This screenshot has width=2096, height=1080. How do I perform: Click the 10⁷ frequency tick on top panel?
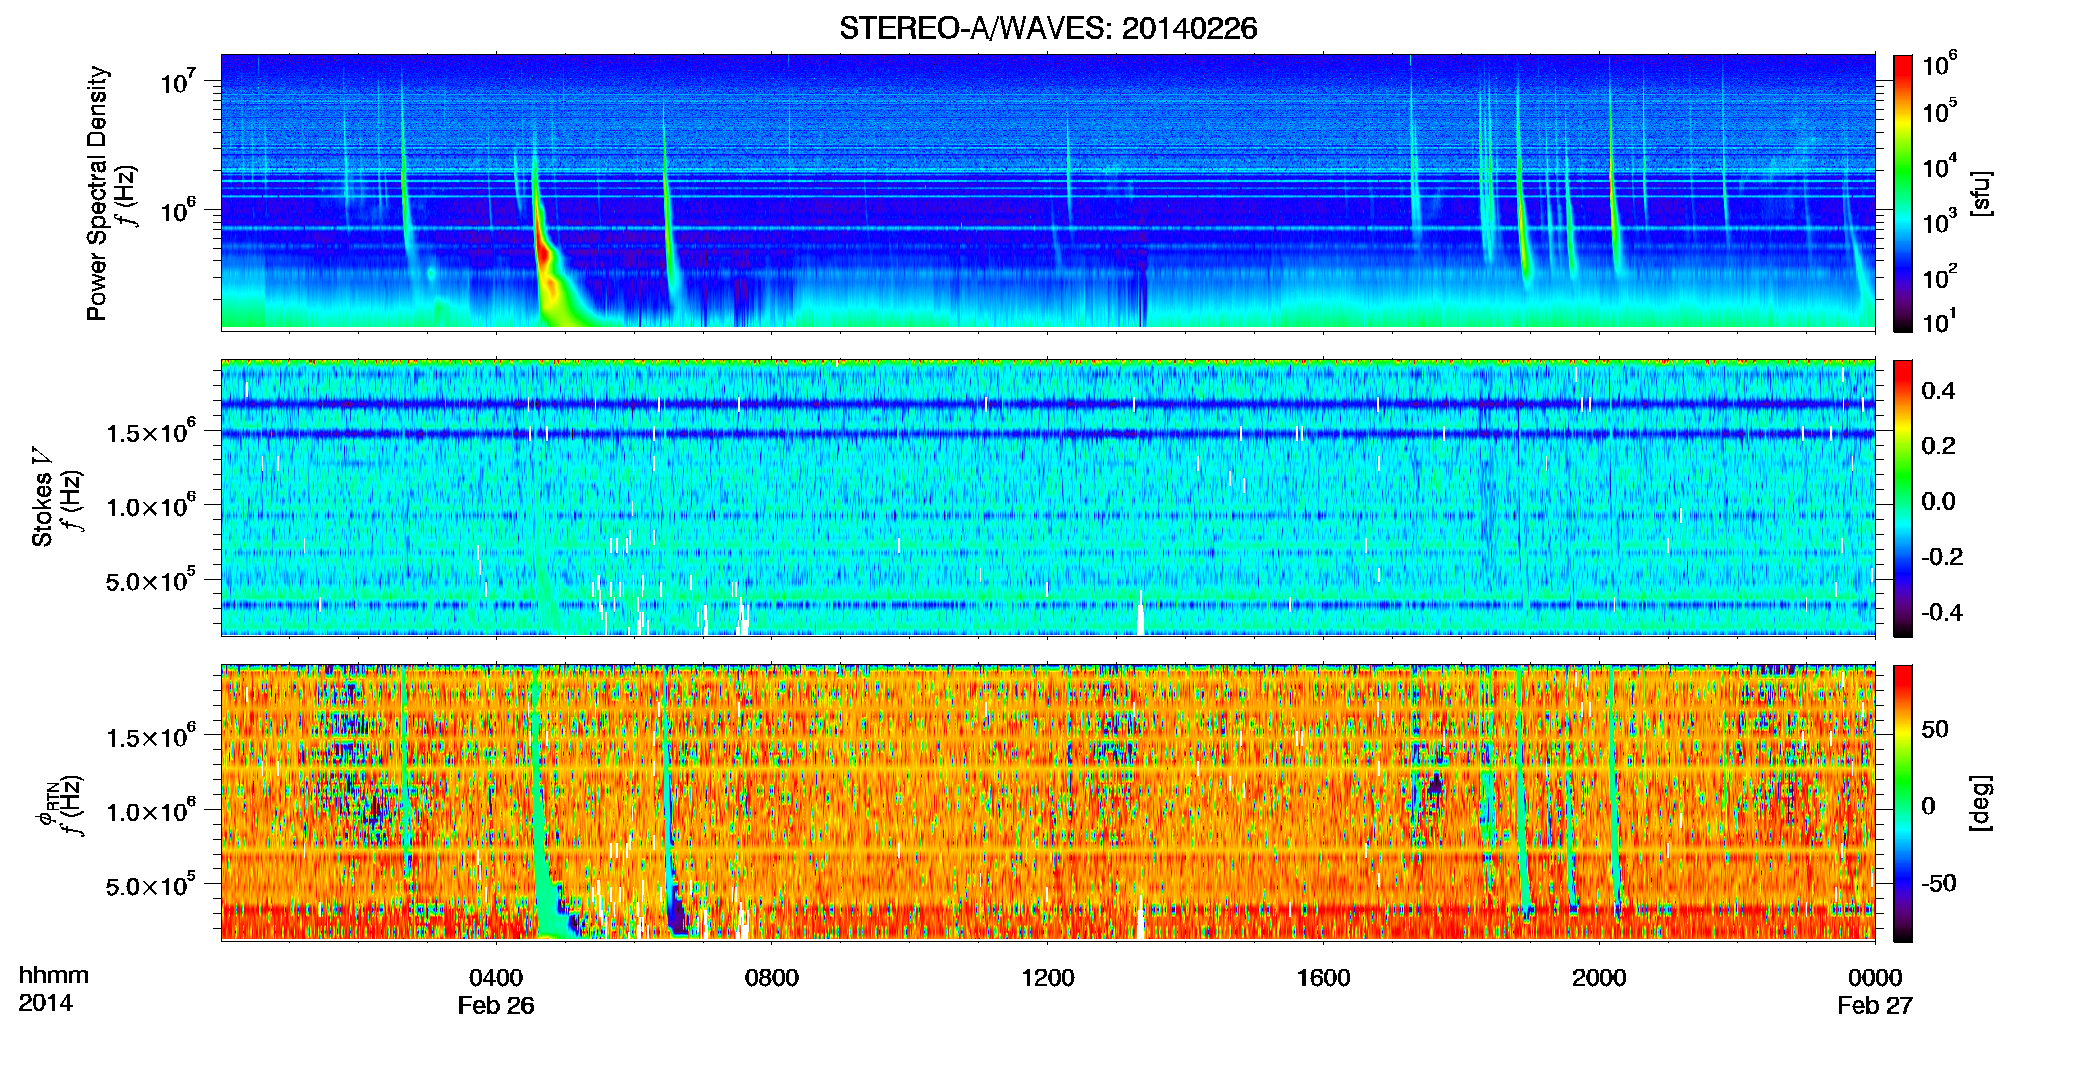[x=178, y=80]
